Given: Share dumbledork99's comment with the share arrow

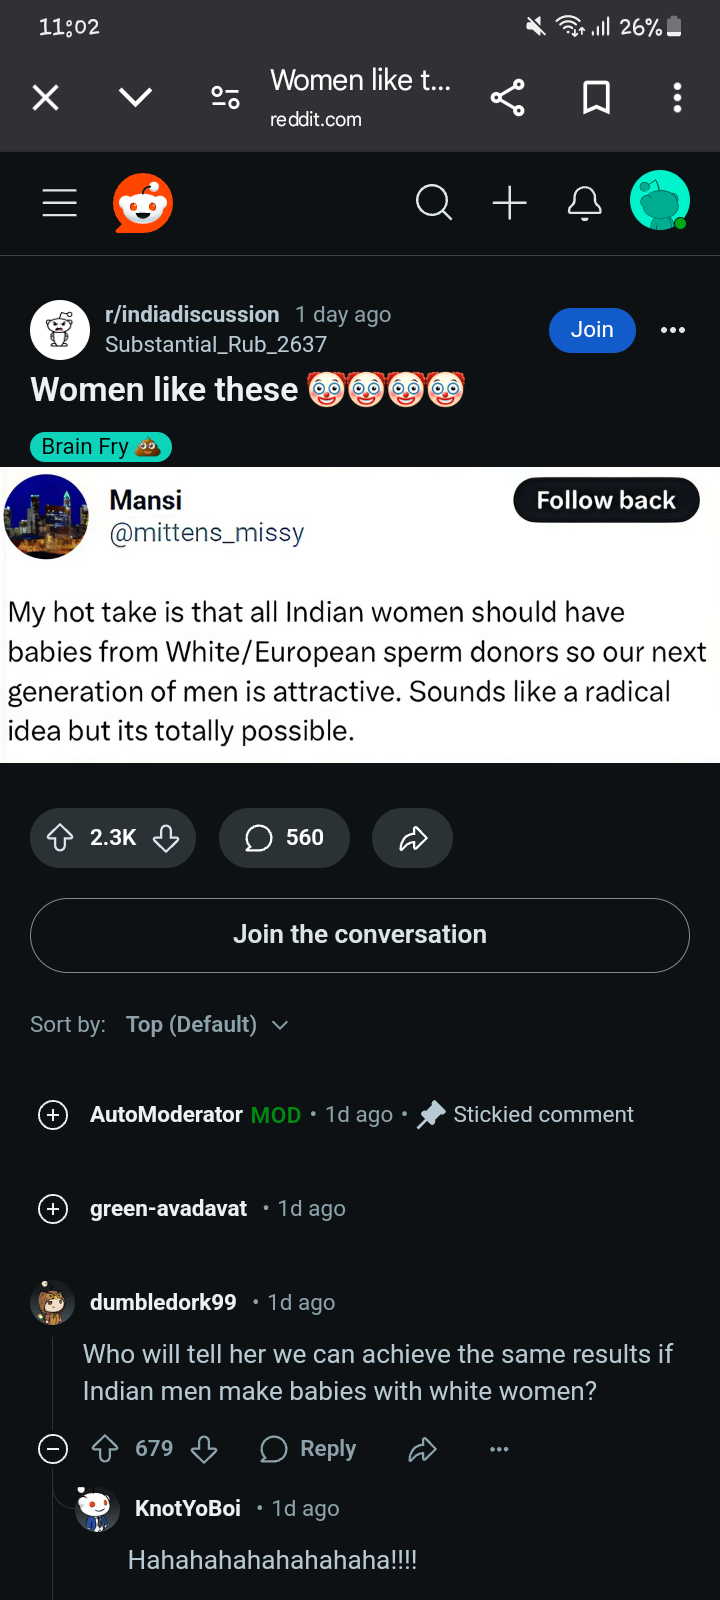Looking at the screenshot, I should click(x=422, y=1448).
